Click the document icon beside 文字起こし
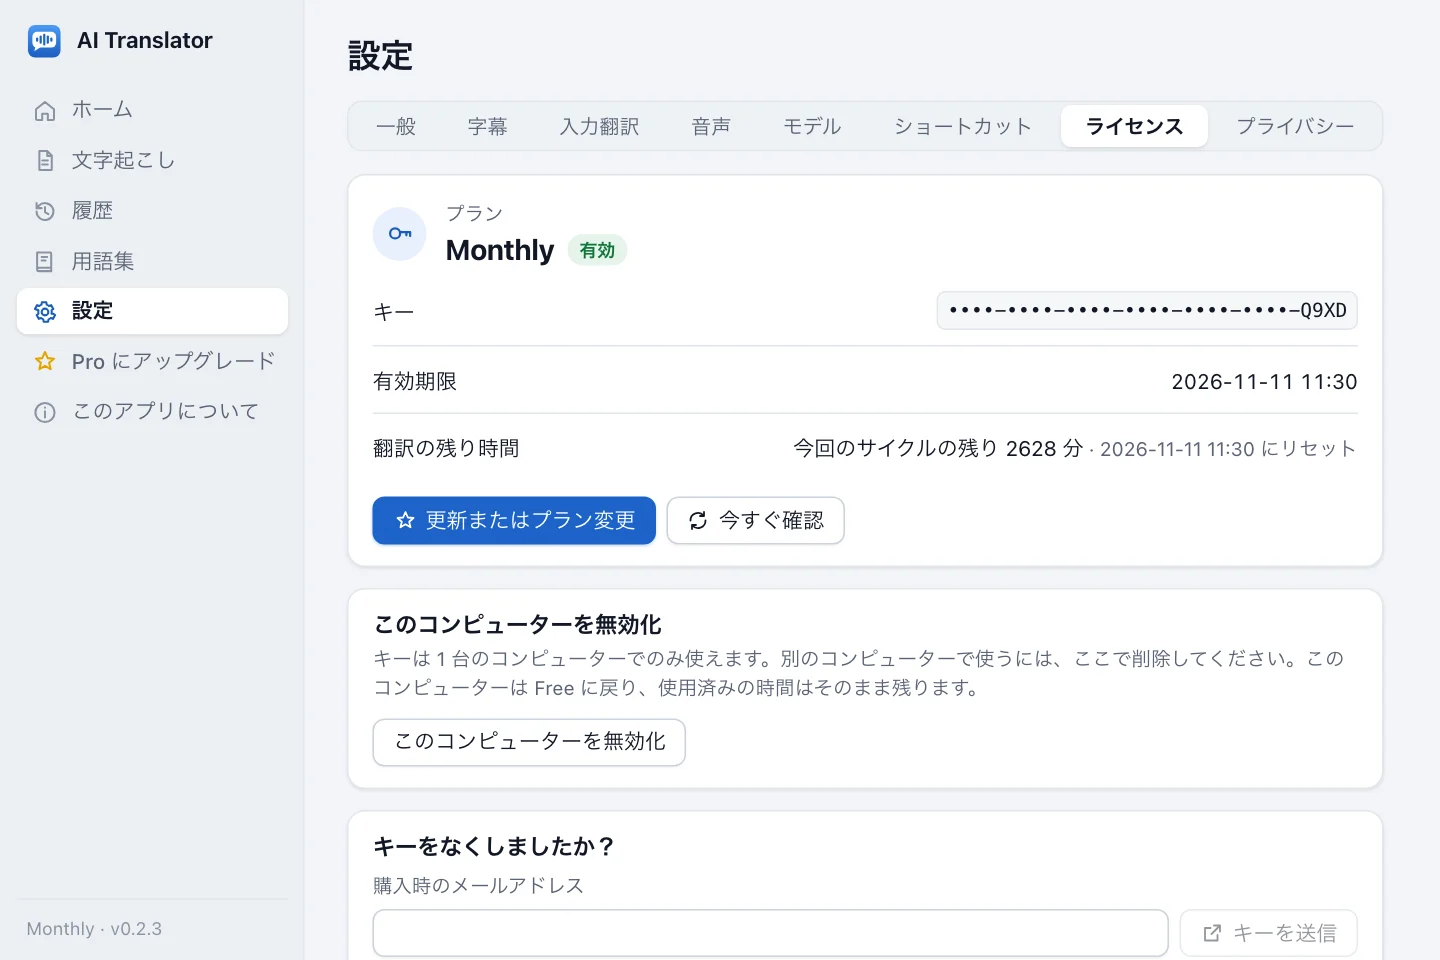The width and height of the screenshot is (1440, 960). pyautogui.click(x=45, y=160)
